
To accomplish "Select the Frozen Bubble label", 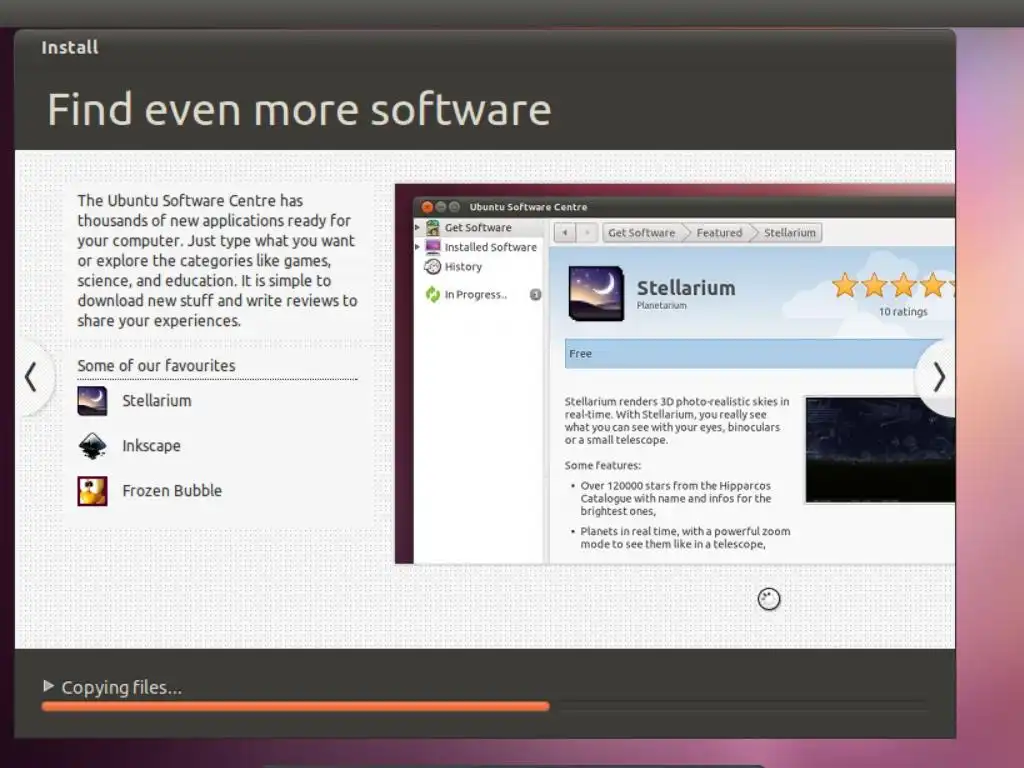I will pyautogui.click(x=172, y=491).
